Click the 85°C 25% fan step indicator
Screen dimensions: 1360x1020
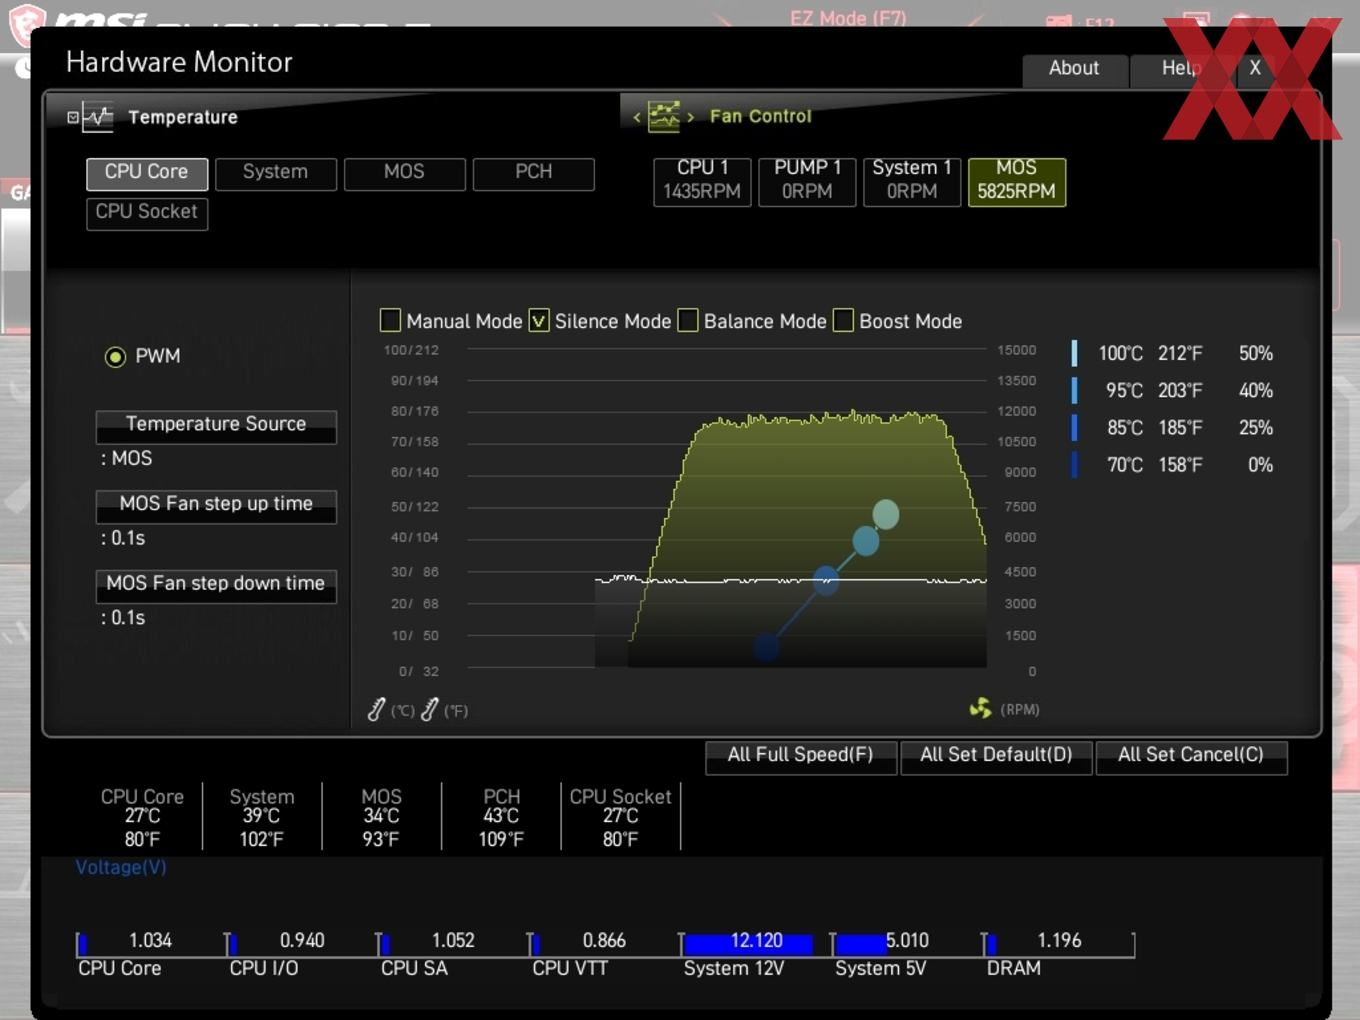1074,427
